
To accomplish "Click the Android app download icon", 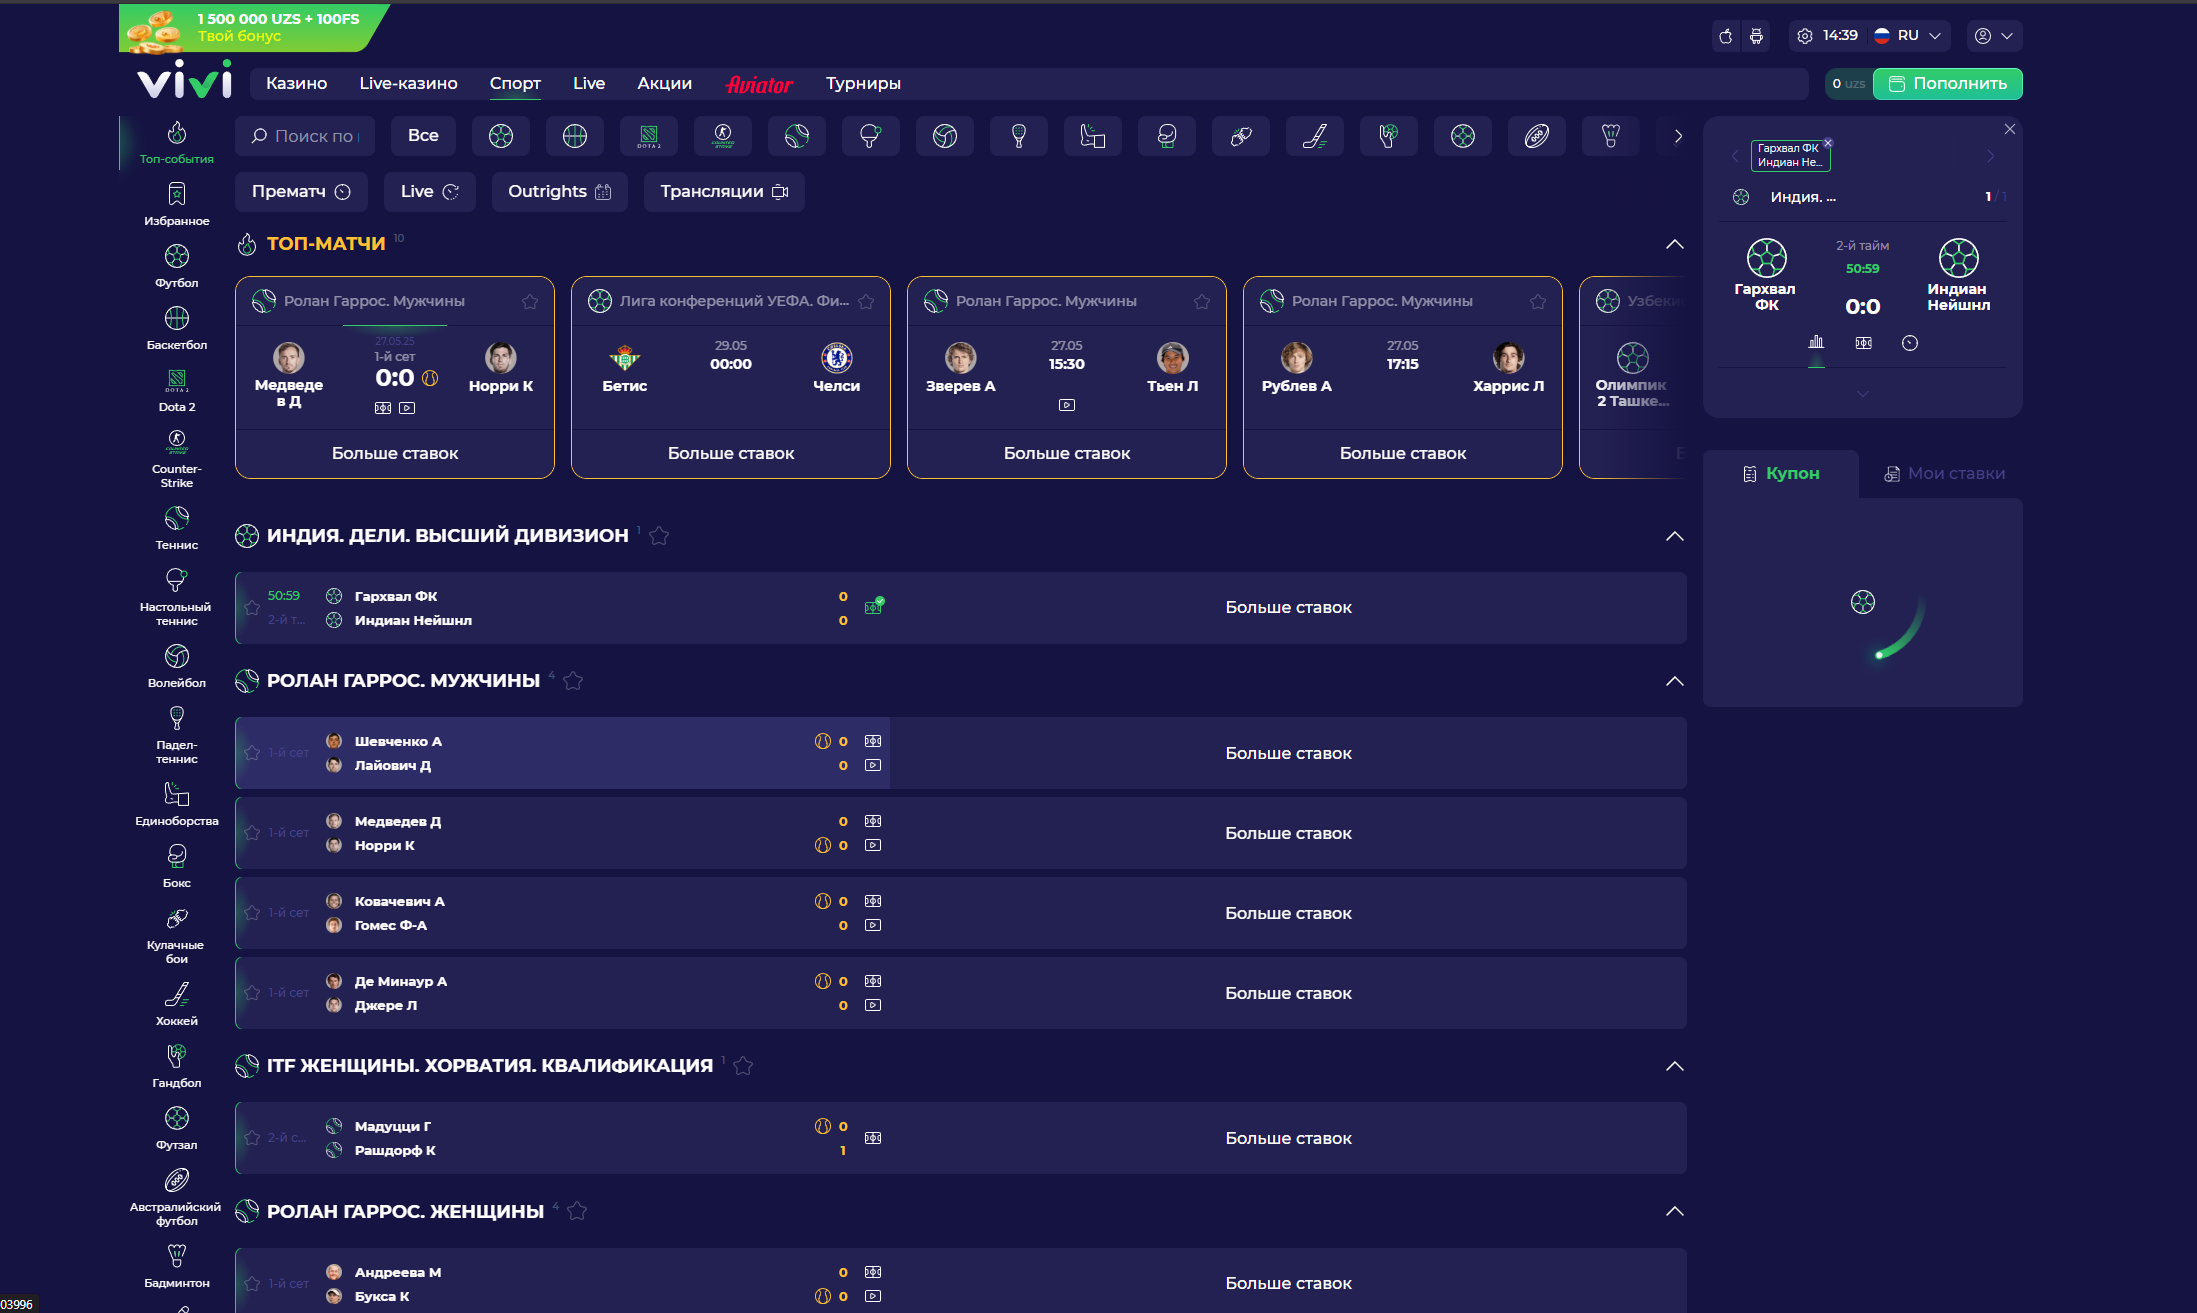I will 1756,36.
